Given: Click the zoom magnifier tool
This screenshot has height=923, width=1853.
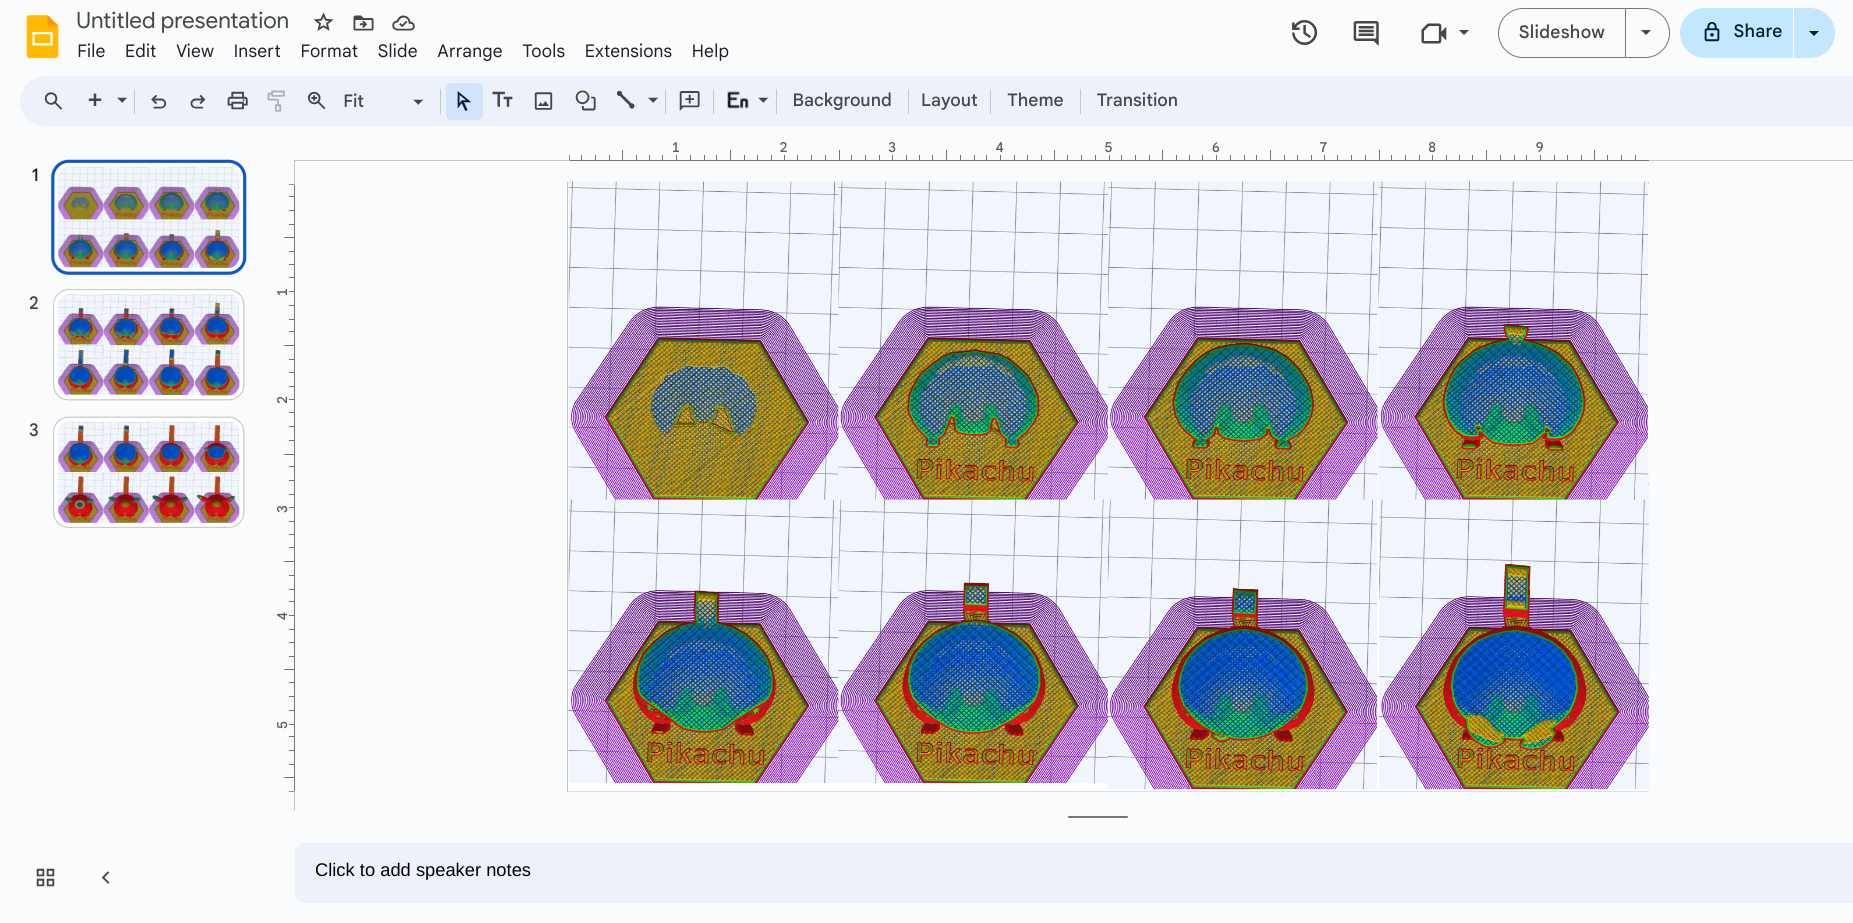Looking at the screenshot, I should pos(316,100).
